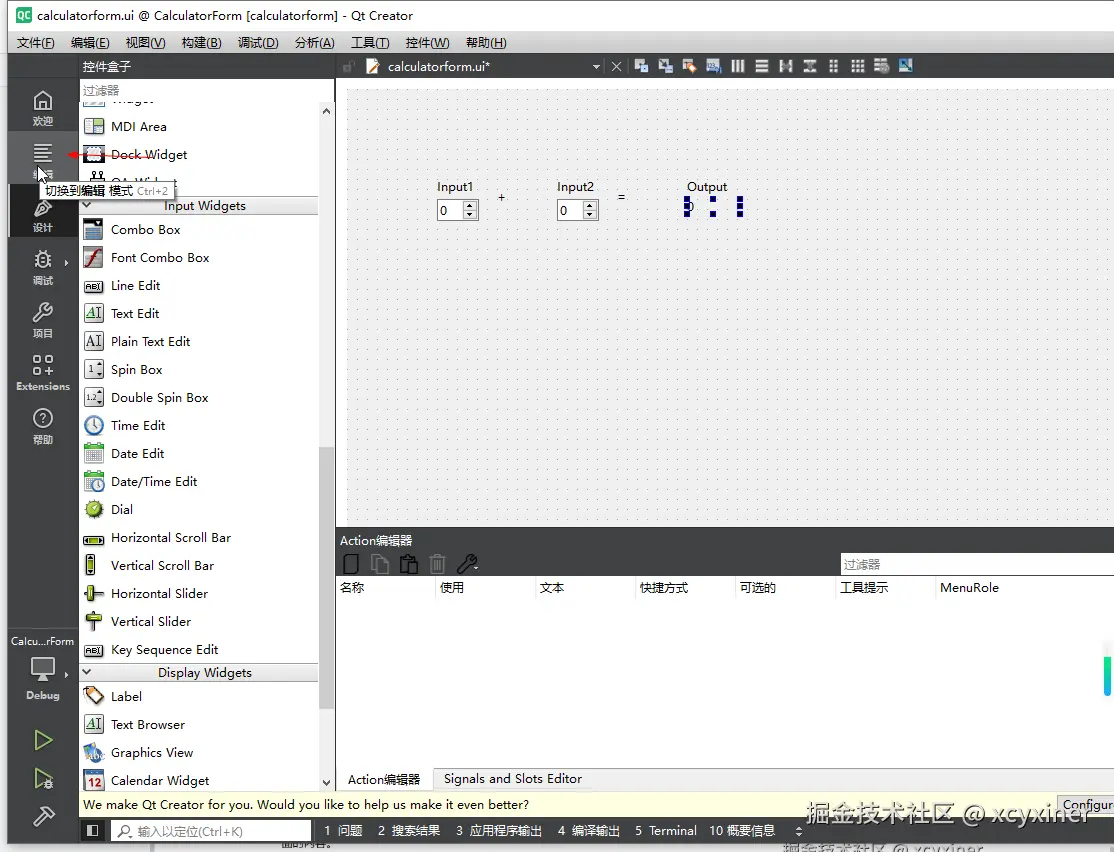Select Double Spin Box widget item

click(x=199, y=398)
